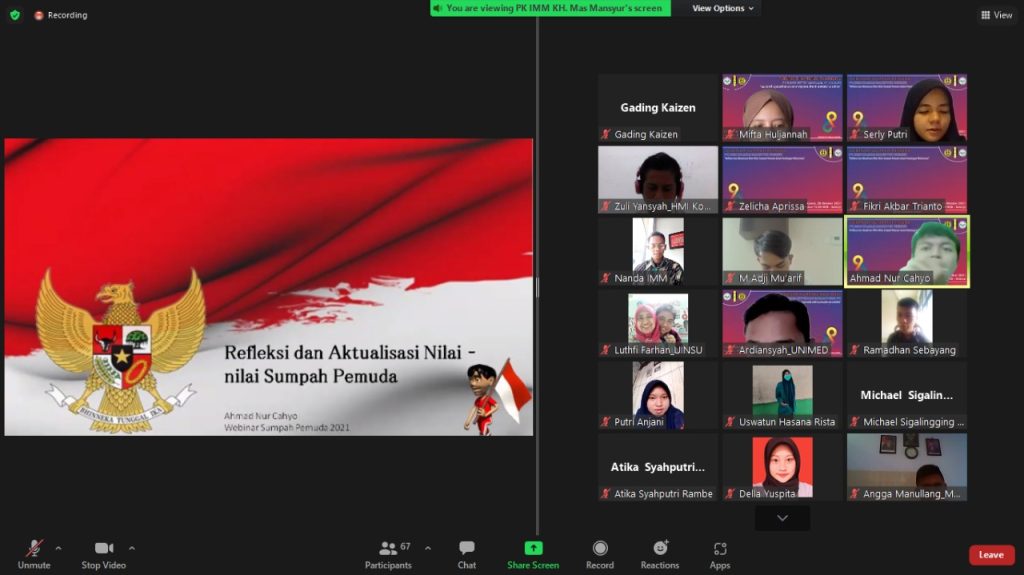Click muted mic icon beside Nanda IMM
The height and width of the screenshot is (575, 1024).
(605, 278)
